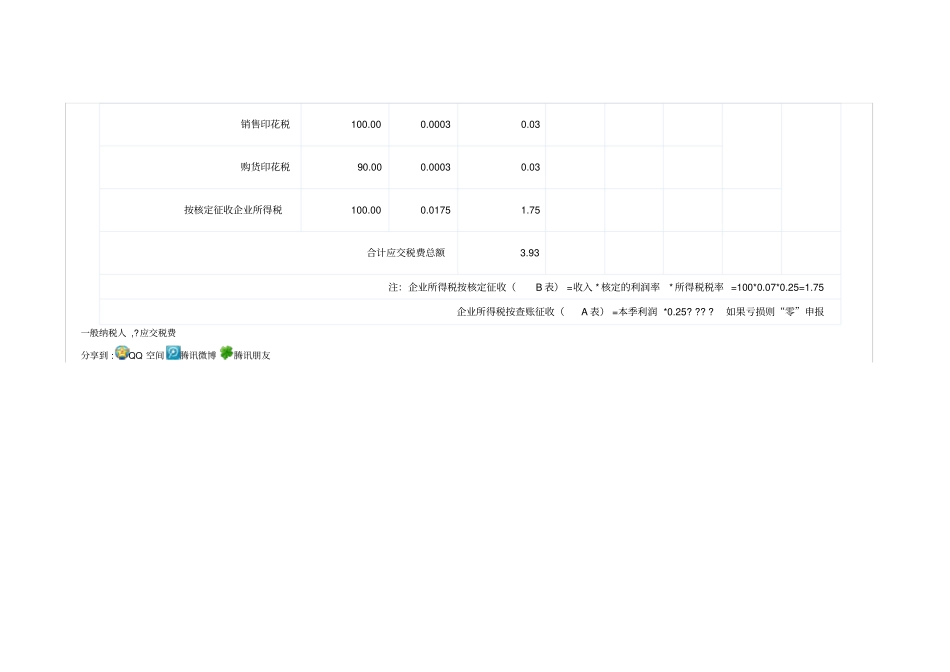Open the 腾讯微博 share link
The width and height of the screenshot is (950, 672).
198,356
